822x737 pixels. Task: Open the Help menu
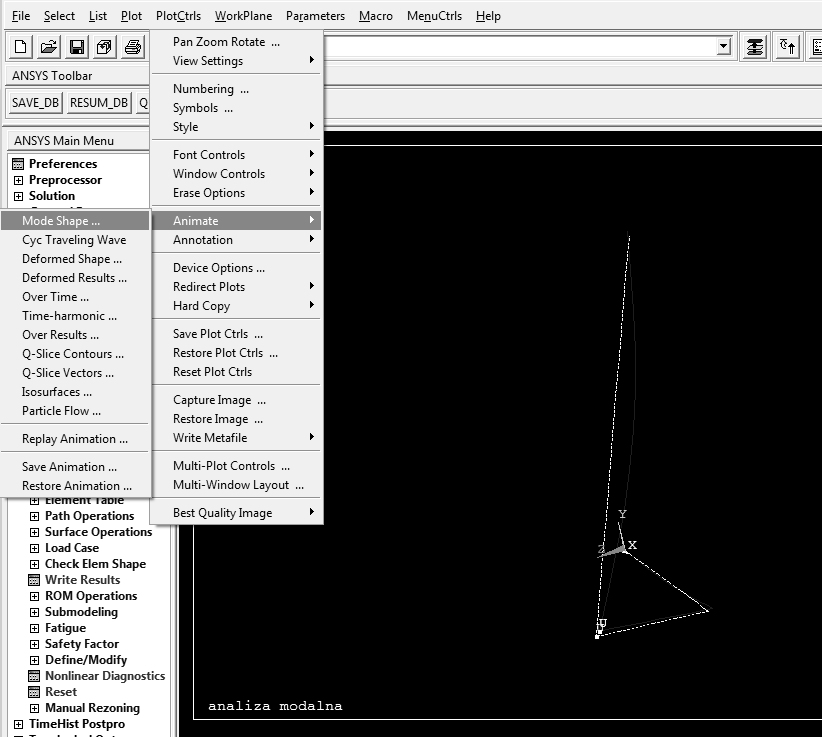pyautogui.click(x=488, y=16)
